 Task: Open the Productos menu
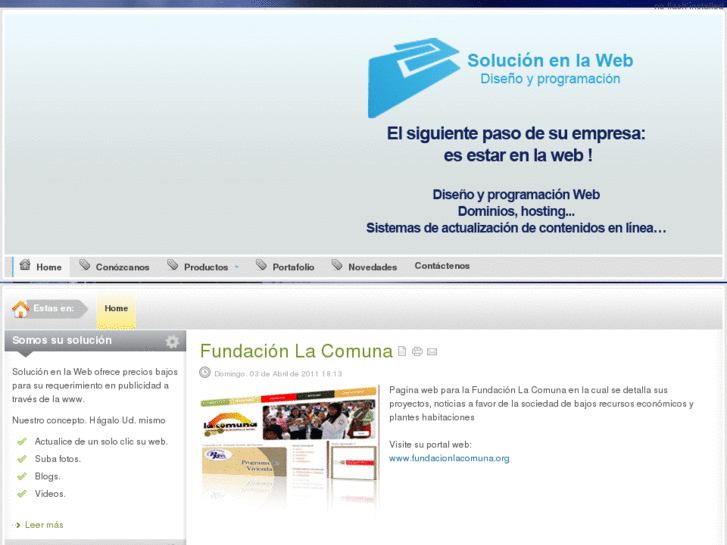pyautogui.click(x=206, y=267)
